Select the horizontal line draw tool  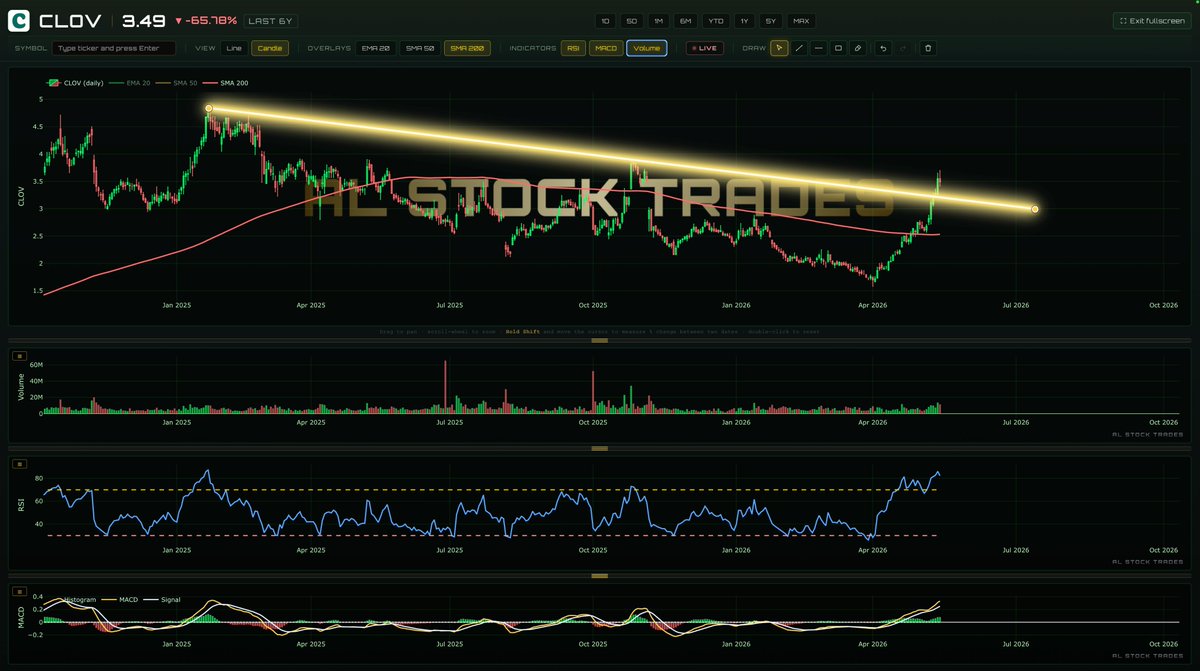pos(819,47)
